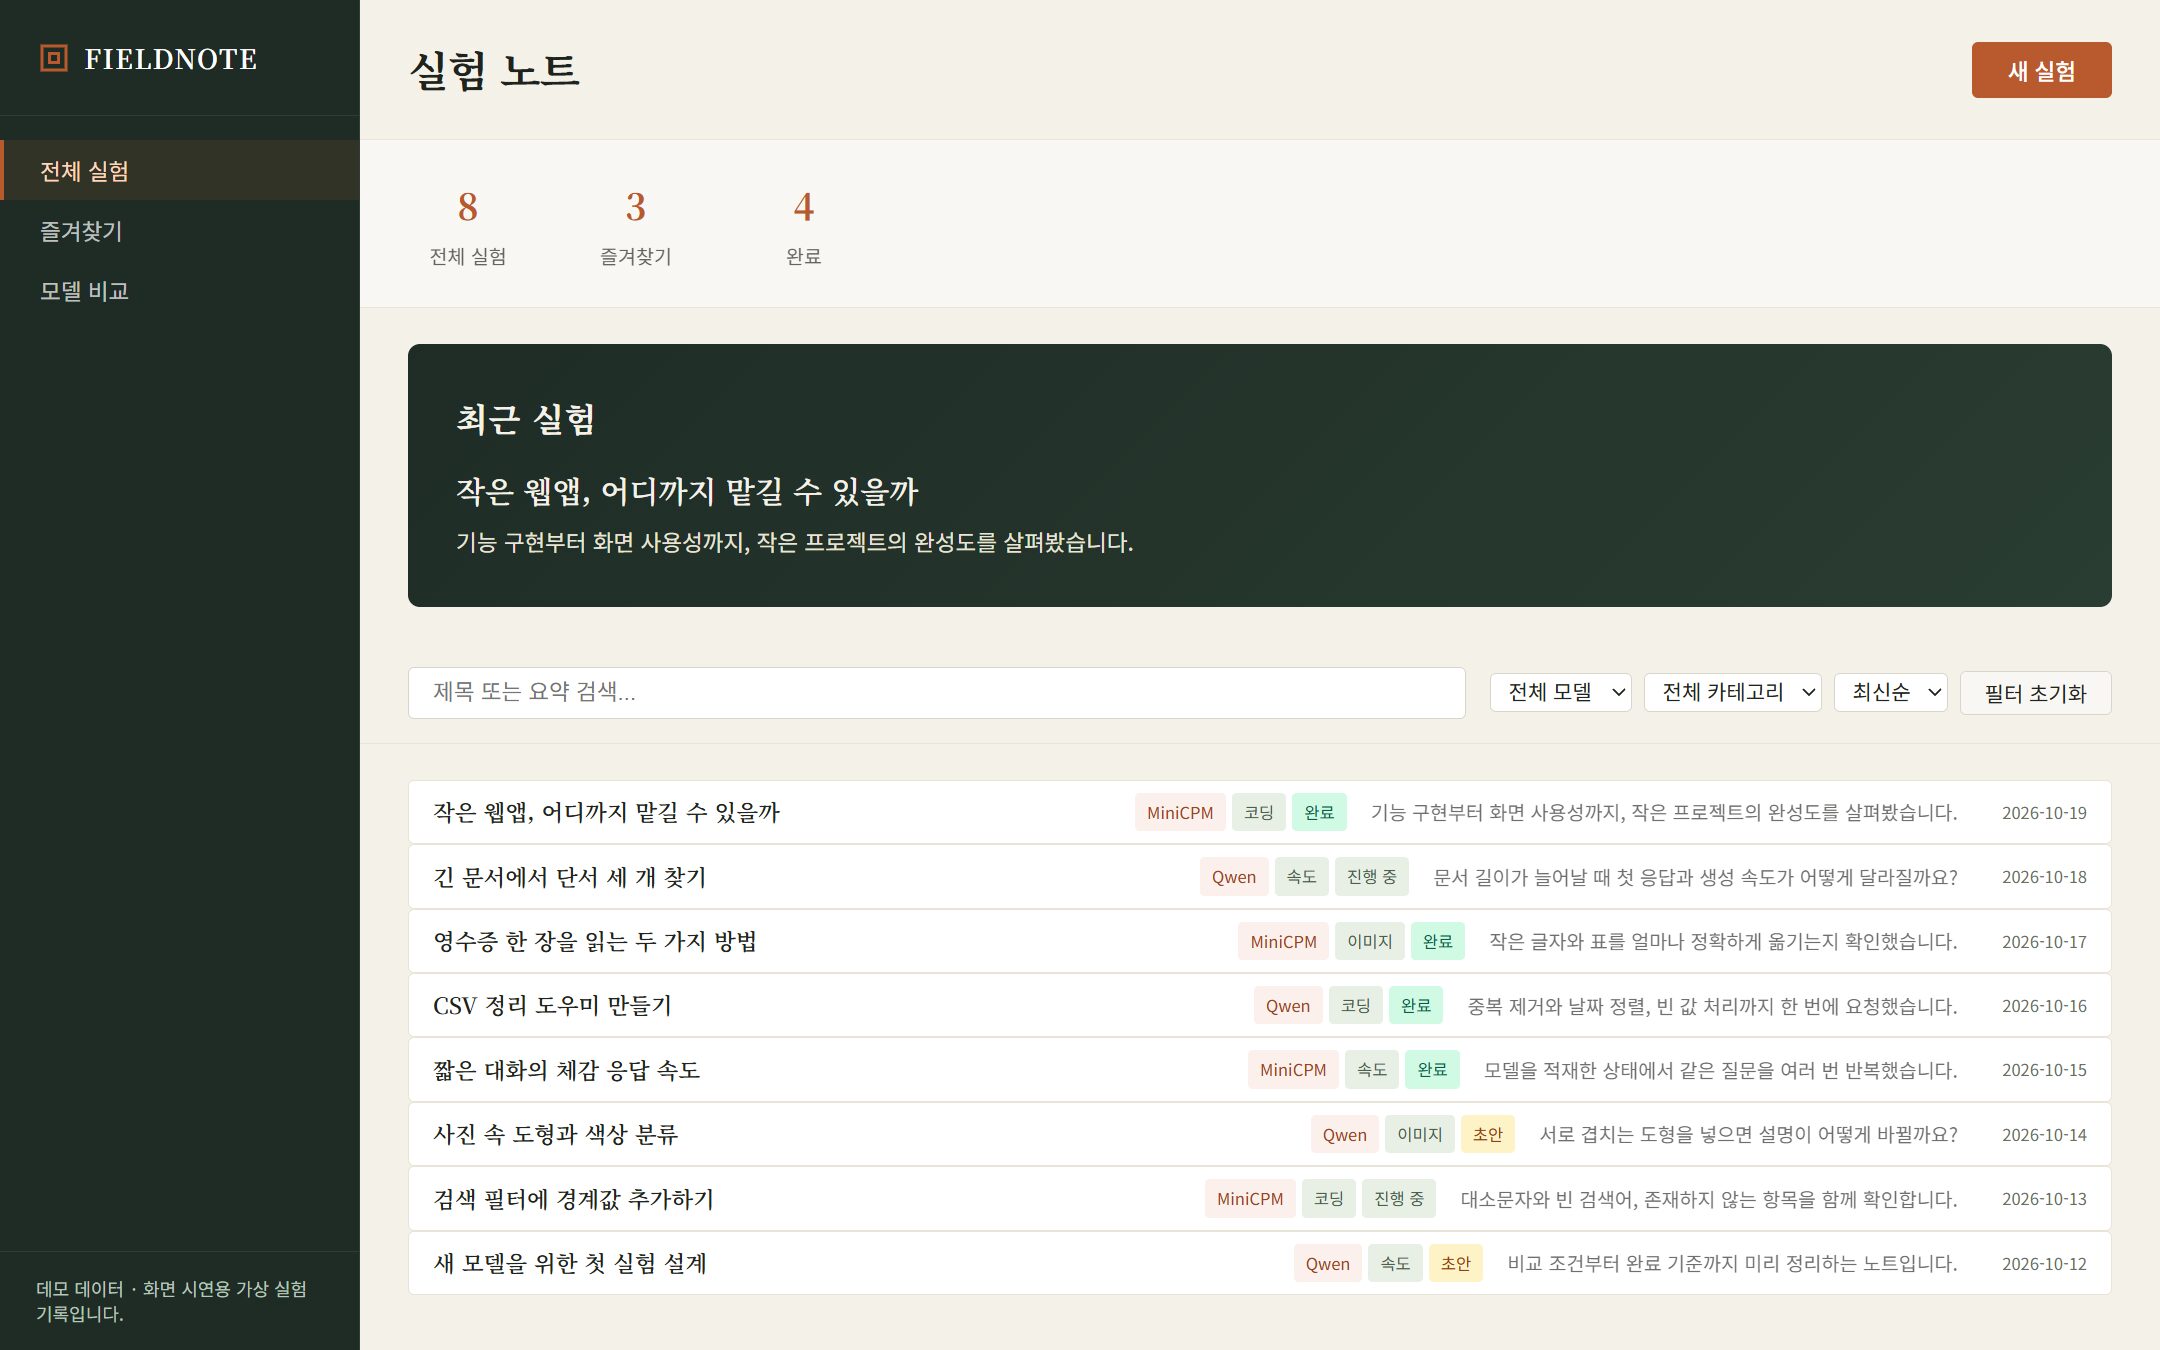The height and width of the screenshot is (1350, 2160).
Task: Open the 전체 카테고리 dropdown
Action: 1732,692
